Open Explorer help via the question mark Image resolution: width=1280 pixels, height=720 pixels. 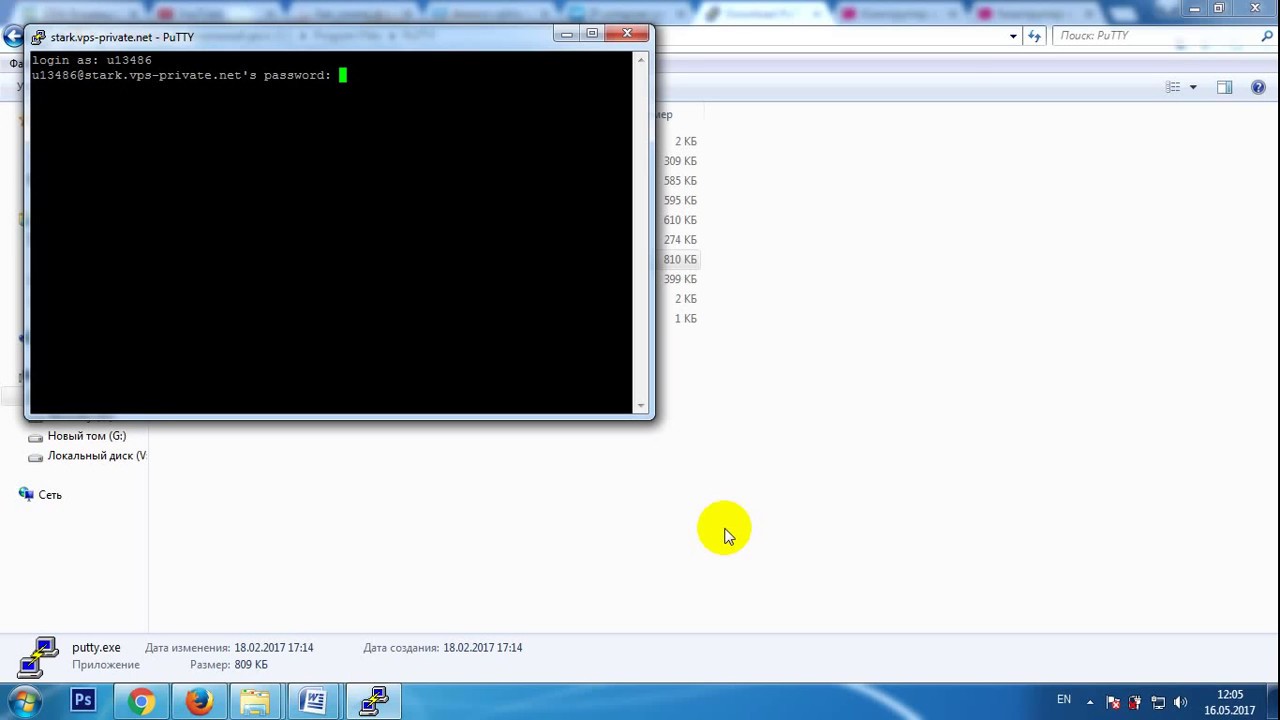pos(1258,88)
